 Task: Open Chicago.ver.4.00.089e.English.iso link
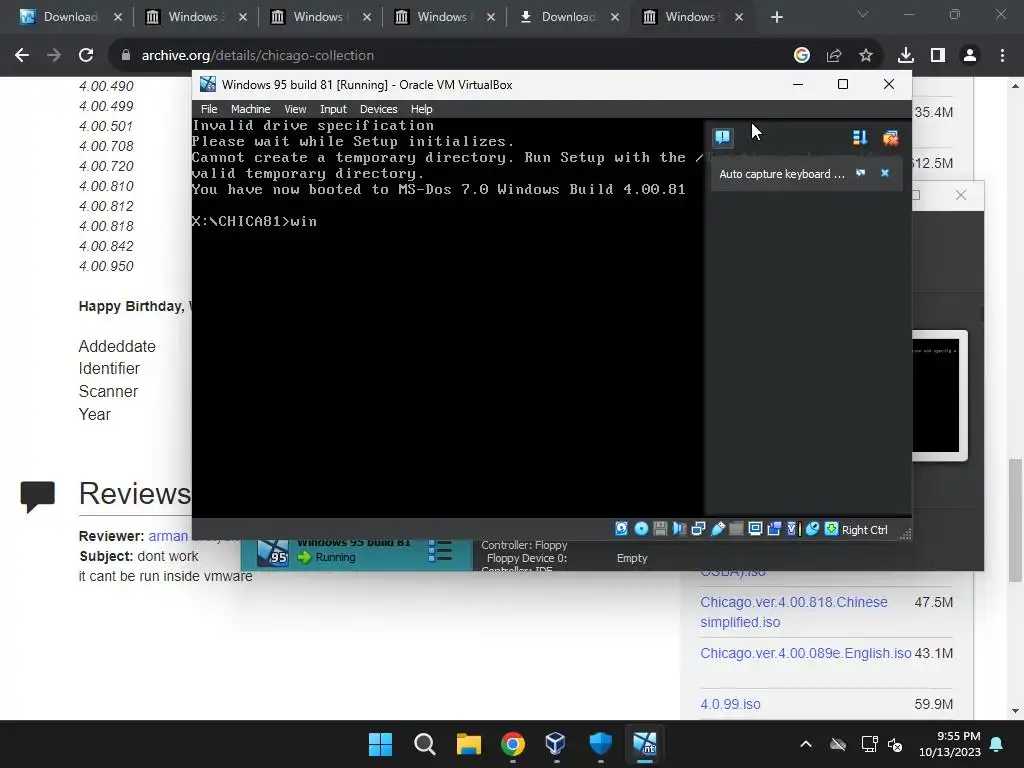pyautogui.click(x=805, y=653)
